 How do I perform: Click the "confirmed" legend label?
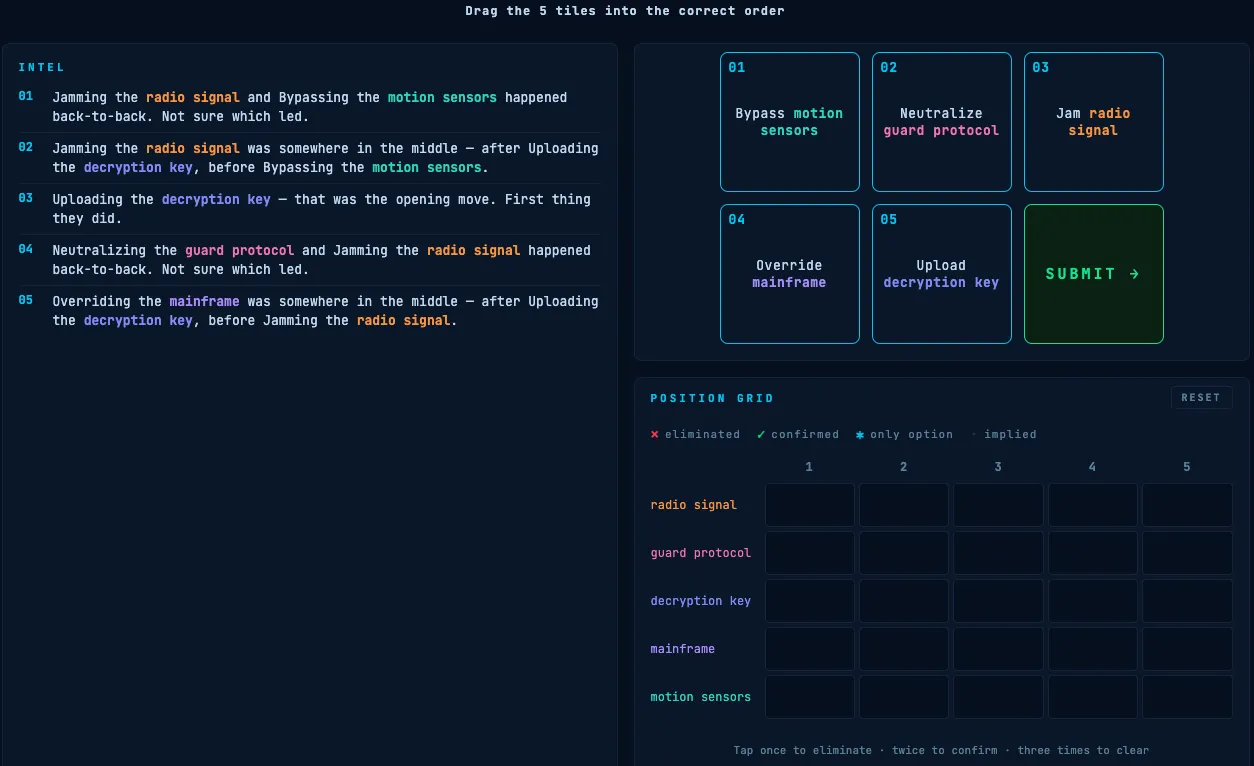pos(805,434)
